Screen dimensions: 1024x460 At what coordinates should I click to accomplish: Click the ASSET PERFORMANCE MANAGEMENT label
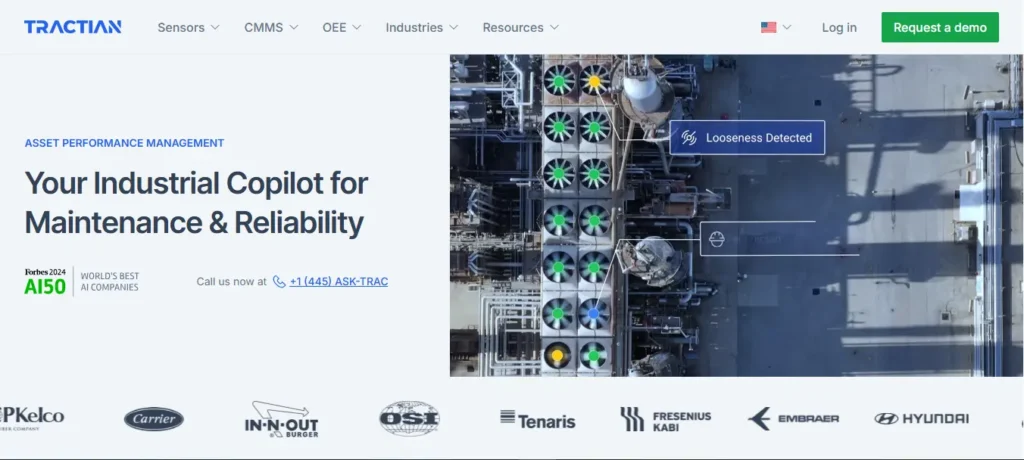[124, 143]
